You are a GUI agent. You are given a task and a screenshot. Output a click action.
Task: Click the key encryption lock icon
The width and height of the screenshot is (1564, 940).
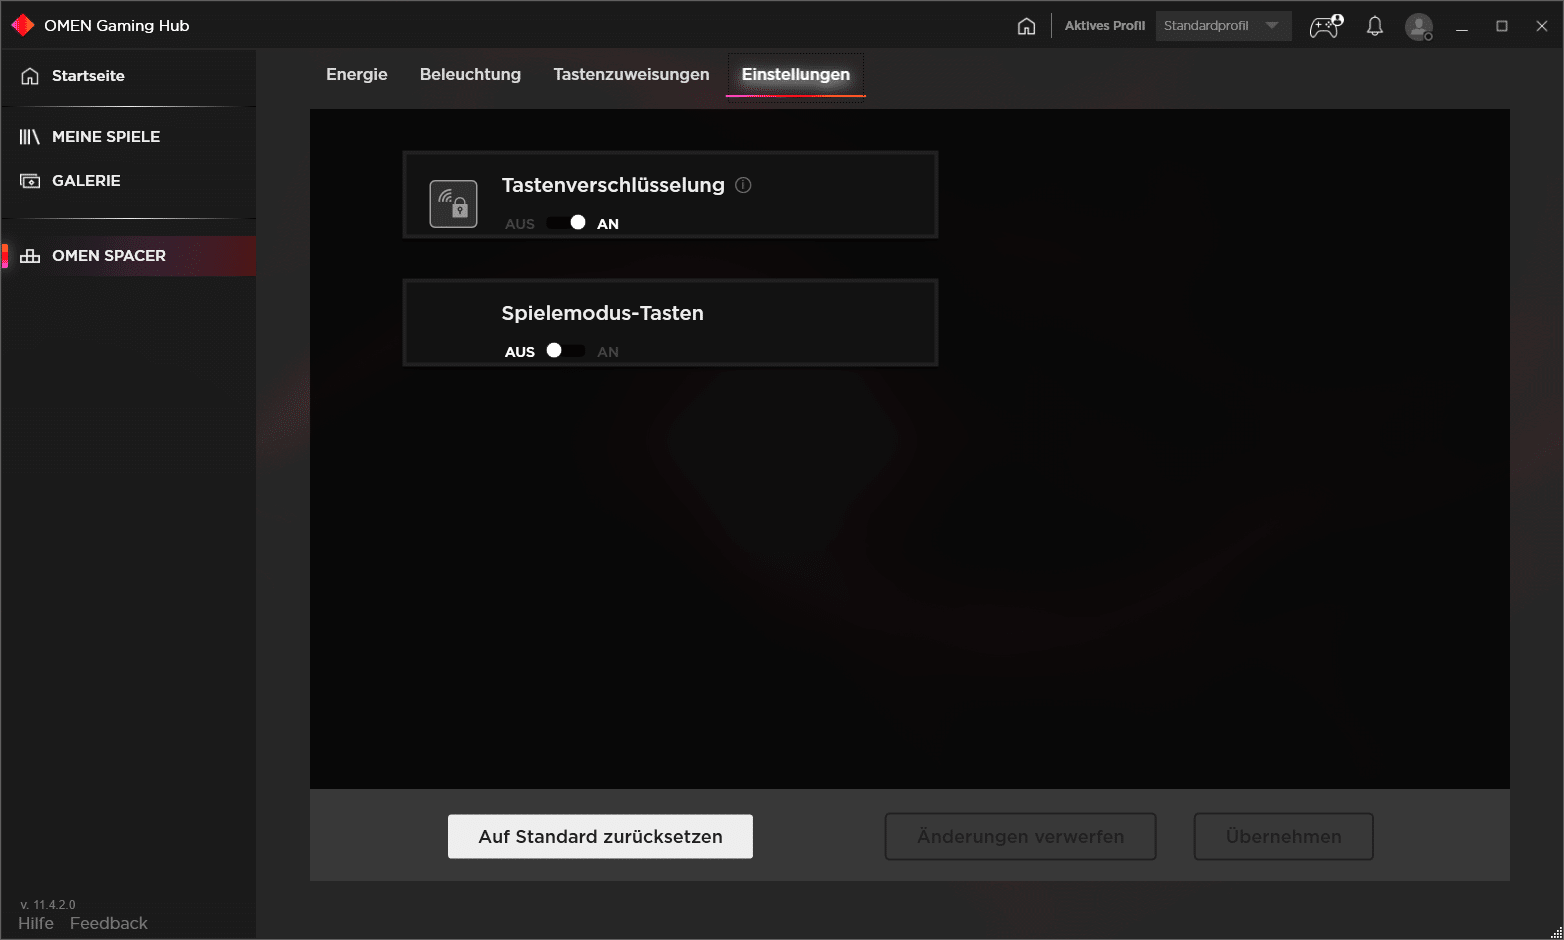click(x=453, y=204)
